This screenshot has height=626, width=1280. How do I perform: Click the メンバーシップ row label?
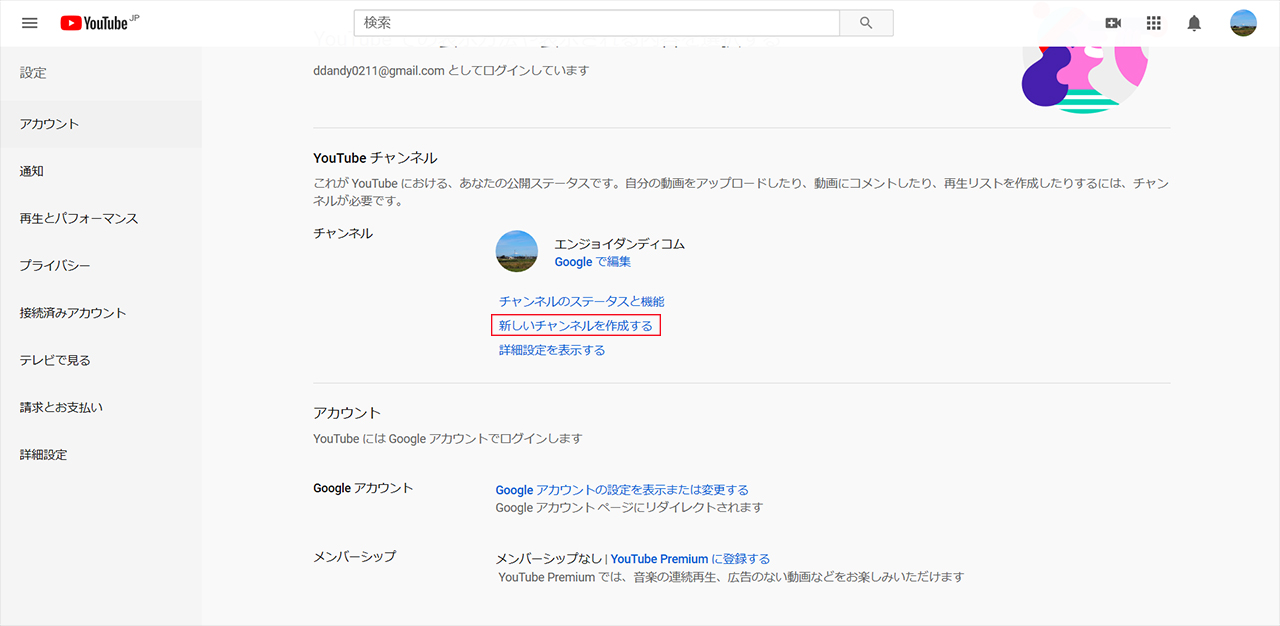pyautogui.click(x=354, y=556)
